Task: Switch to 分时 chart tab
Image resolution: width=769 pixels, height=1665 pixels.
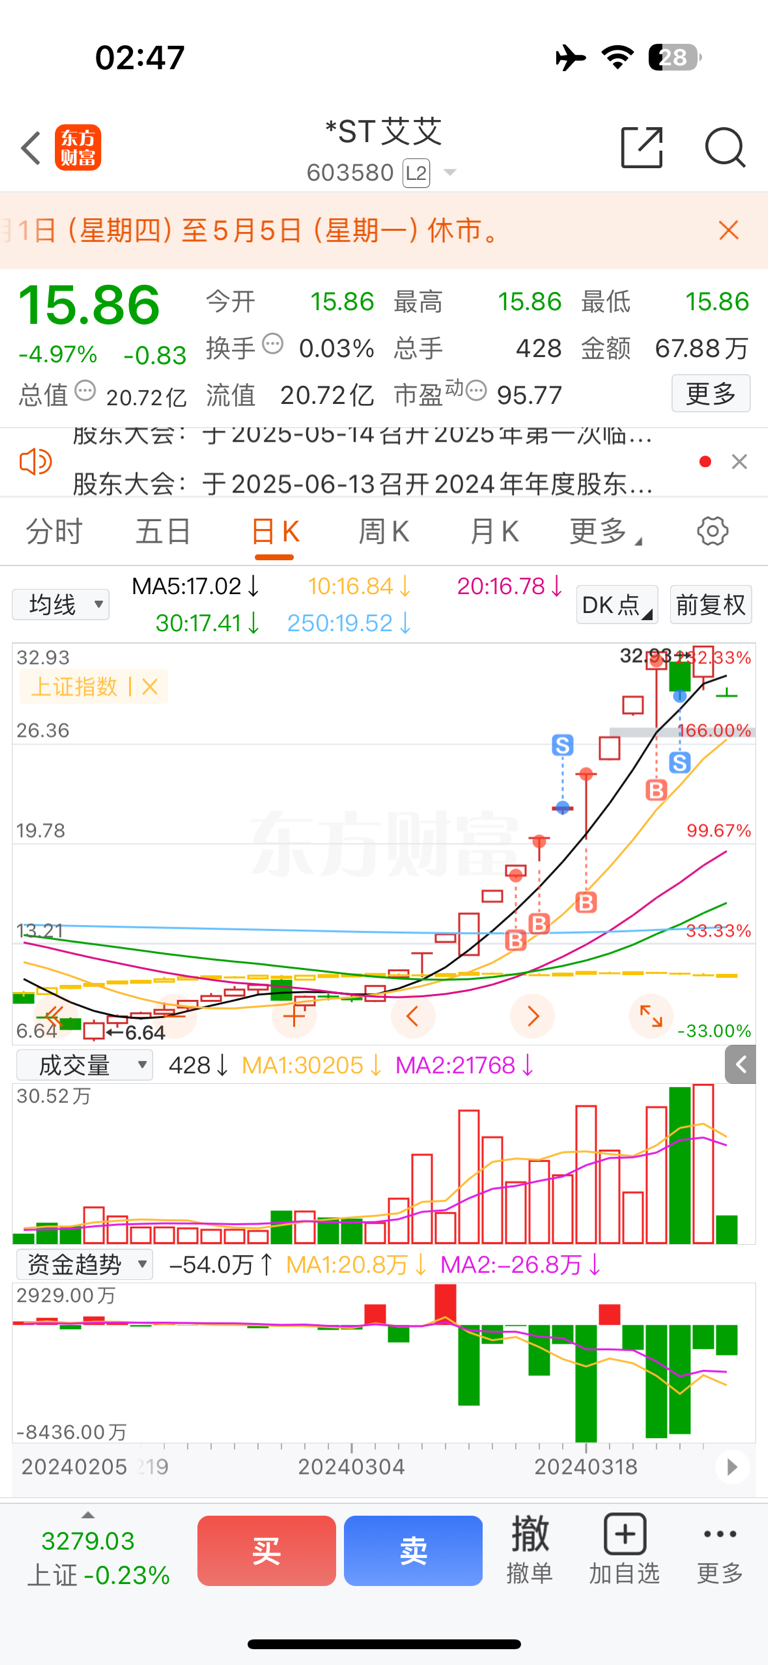Action: click(54, 531)
